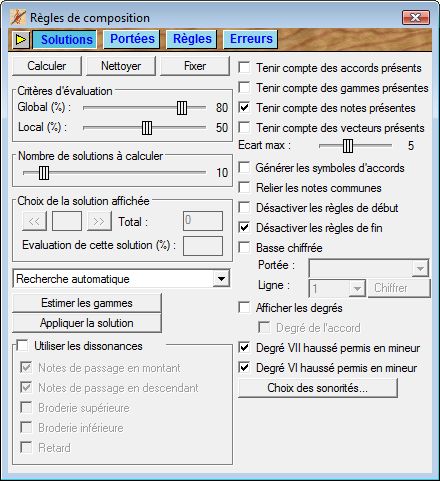Image resolution: width=440 pixels, height=481 pixels.
Task: Open the Erreurs tab
Action: 251,39
